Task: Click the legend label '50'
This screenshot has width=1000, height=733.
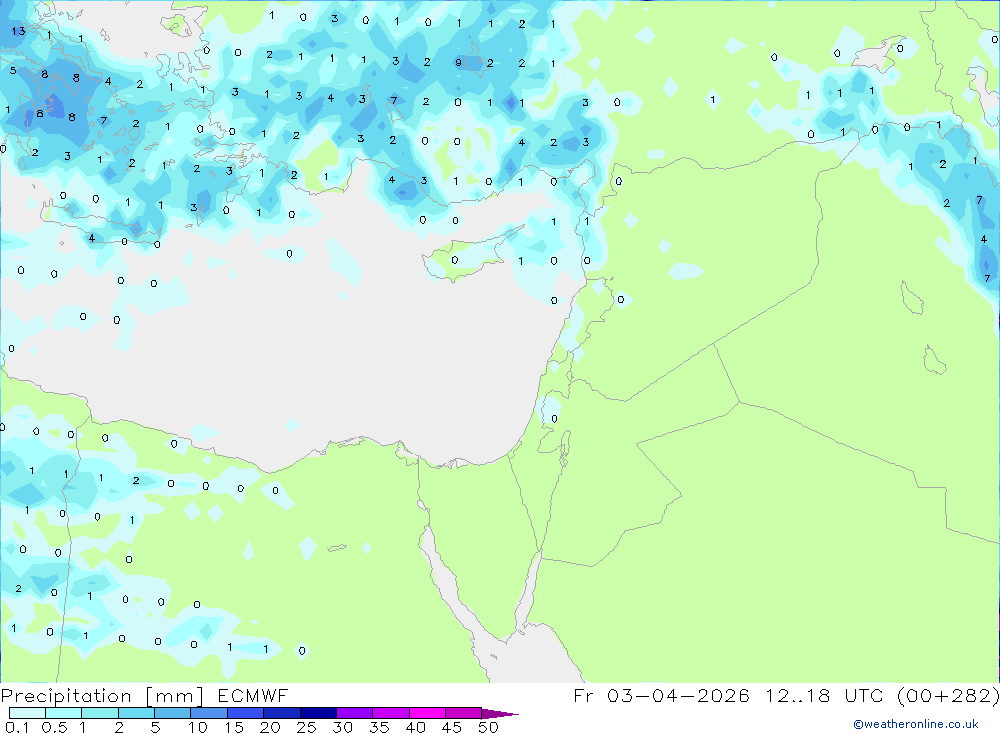Action: (x=488, y=727)
